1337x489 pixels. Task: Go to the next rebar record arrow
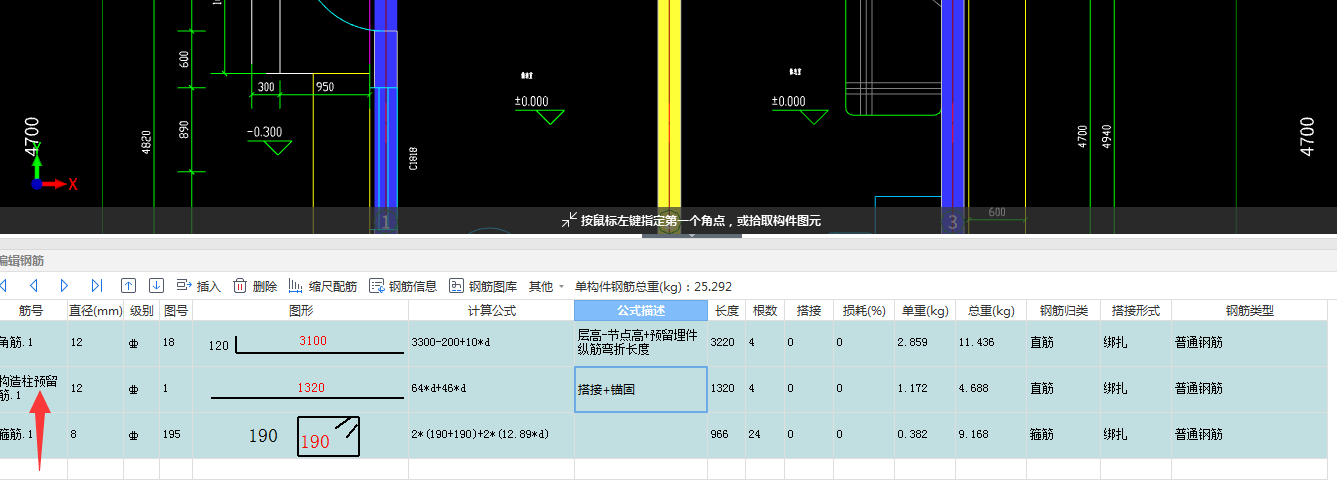[x=64, y=286]
